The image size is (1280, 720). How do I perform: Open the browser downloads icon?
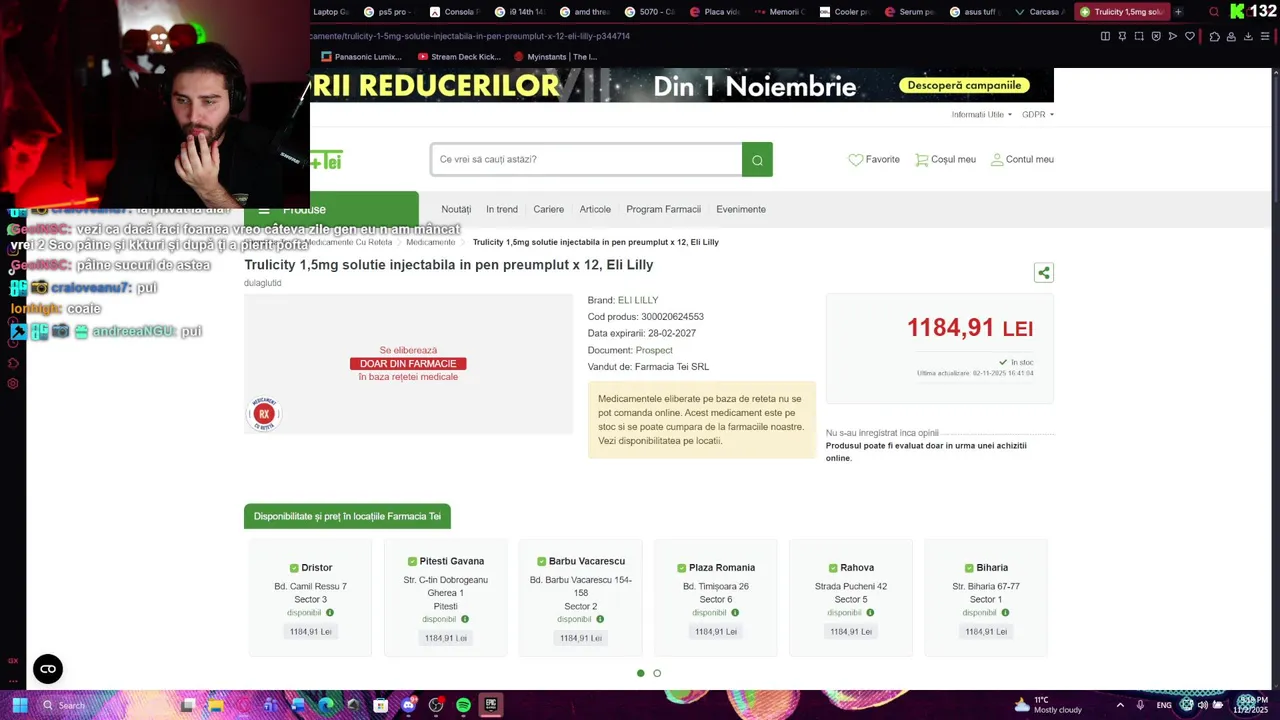[x=1248, y=36]
